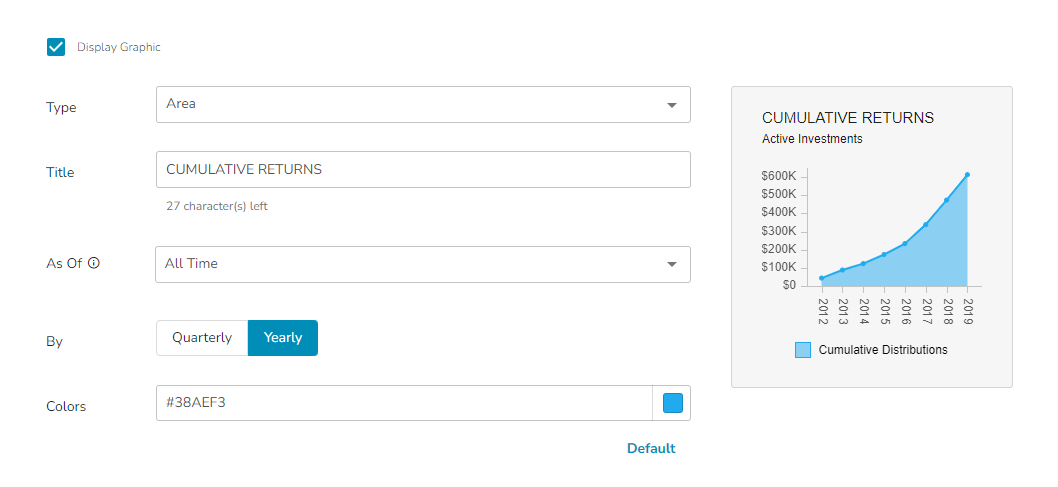The width and height of the screenshot is (1058, 487).
Task: Uncheck the Display Graphic checkbox
Action: point(56,47)
